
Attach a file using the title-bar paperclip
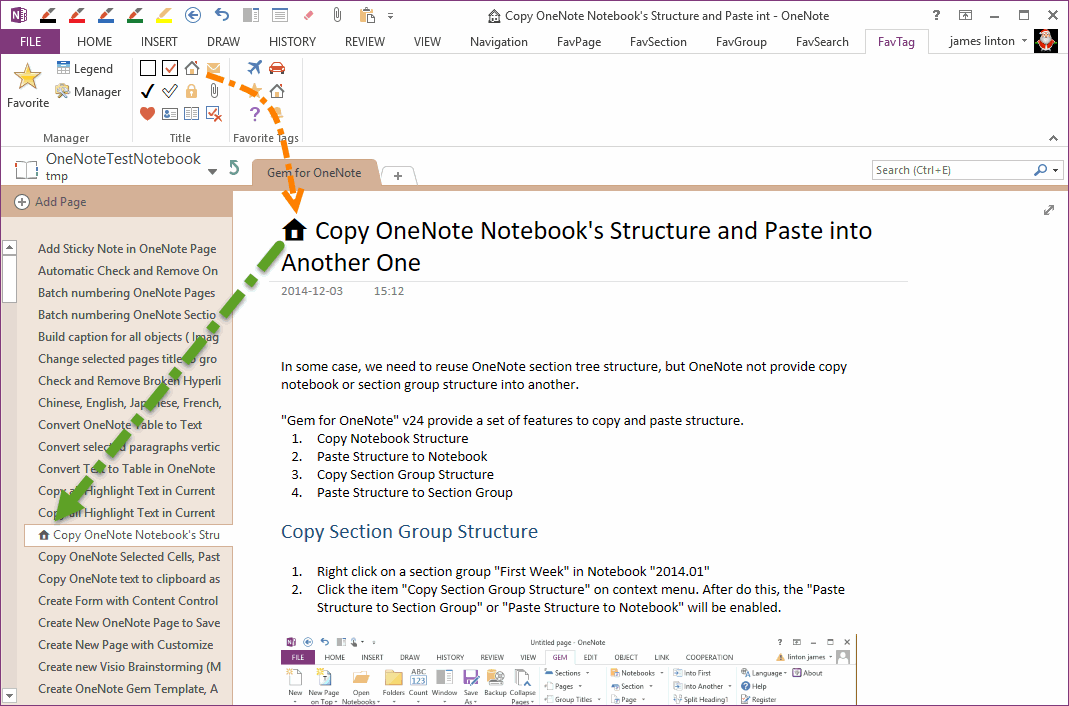pos(337,15)
